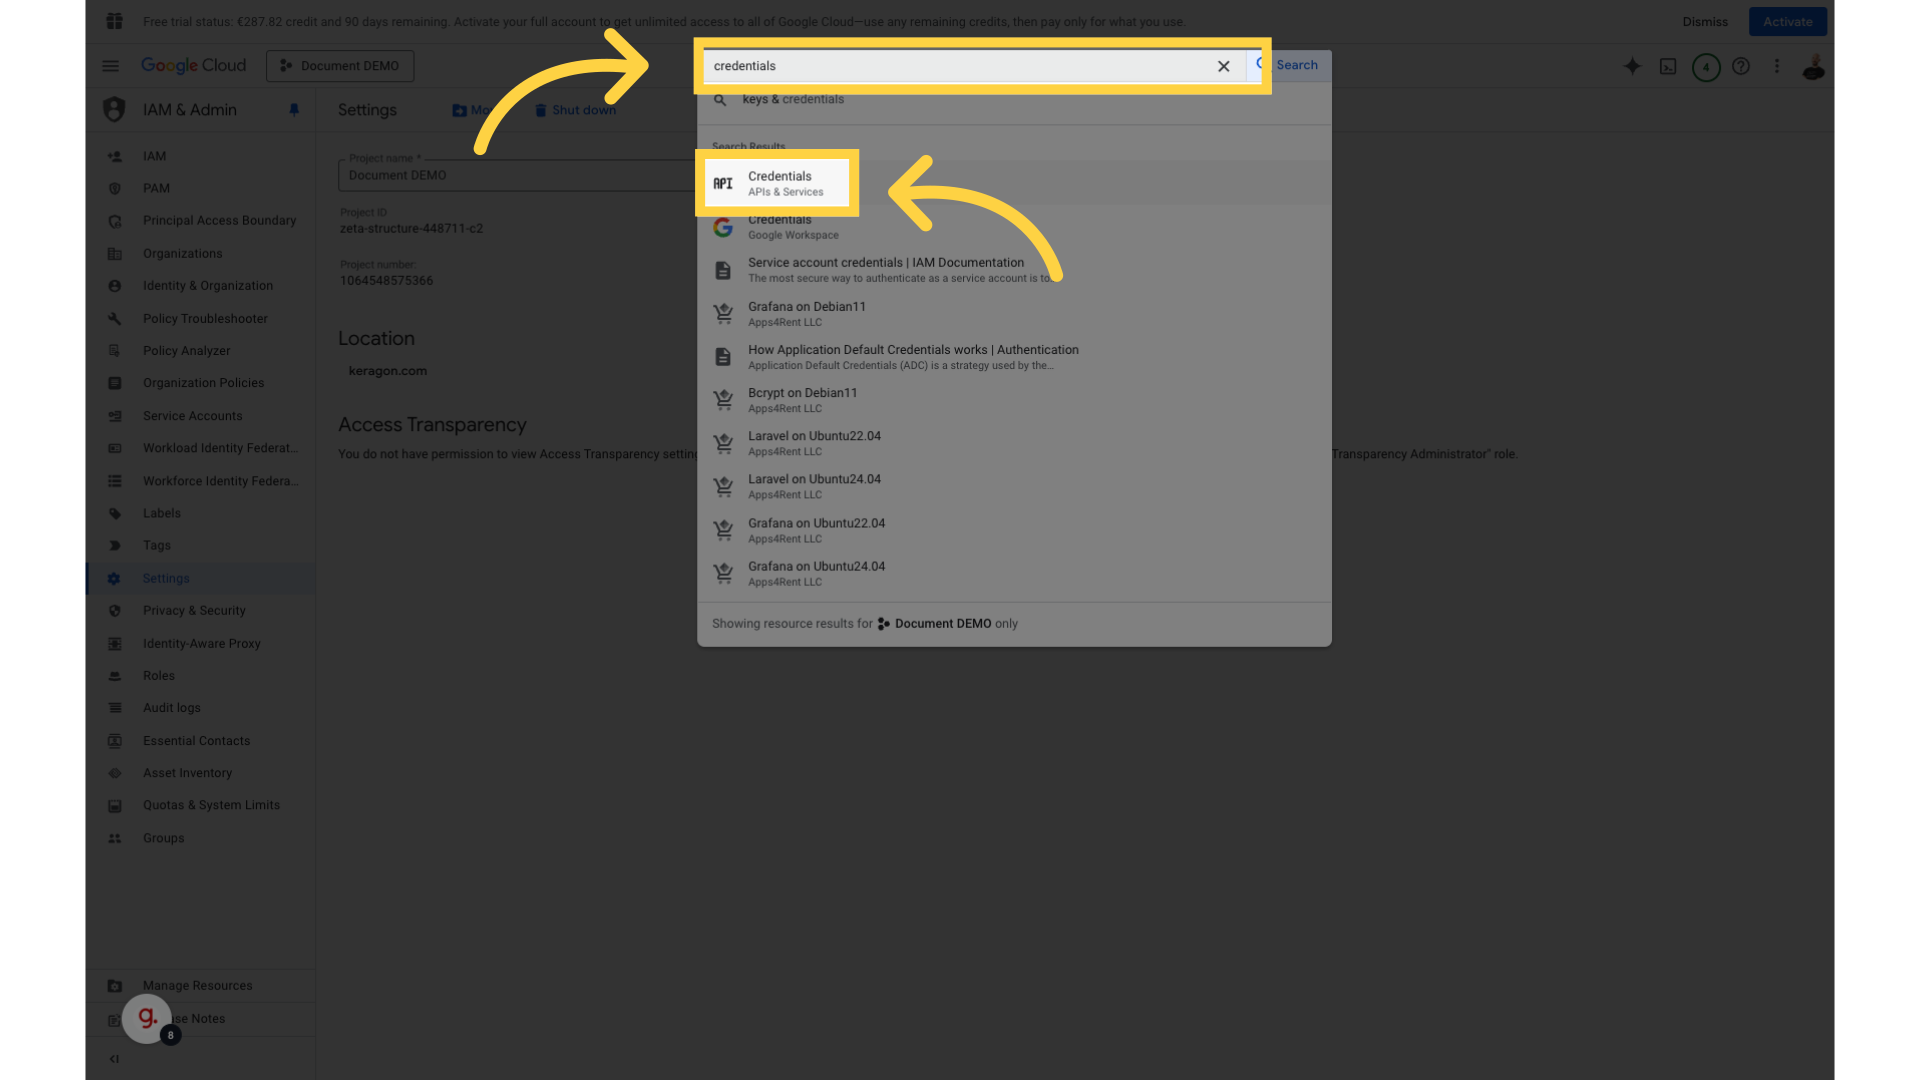Image resolution: width=1920 pixels, height=1080 pixels.
Task: Click the IAM & Admin shield icon
Action: (114, 109)
